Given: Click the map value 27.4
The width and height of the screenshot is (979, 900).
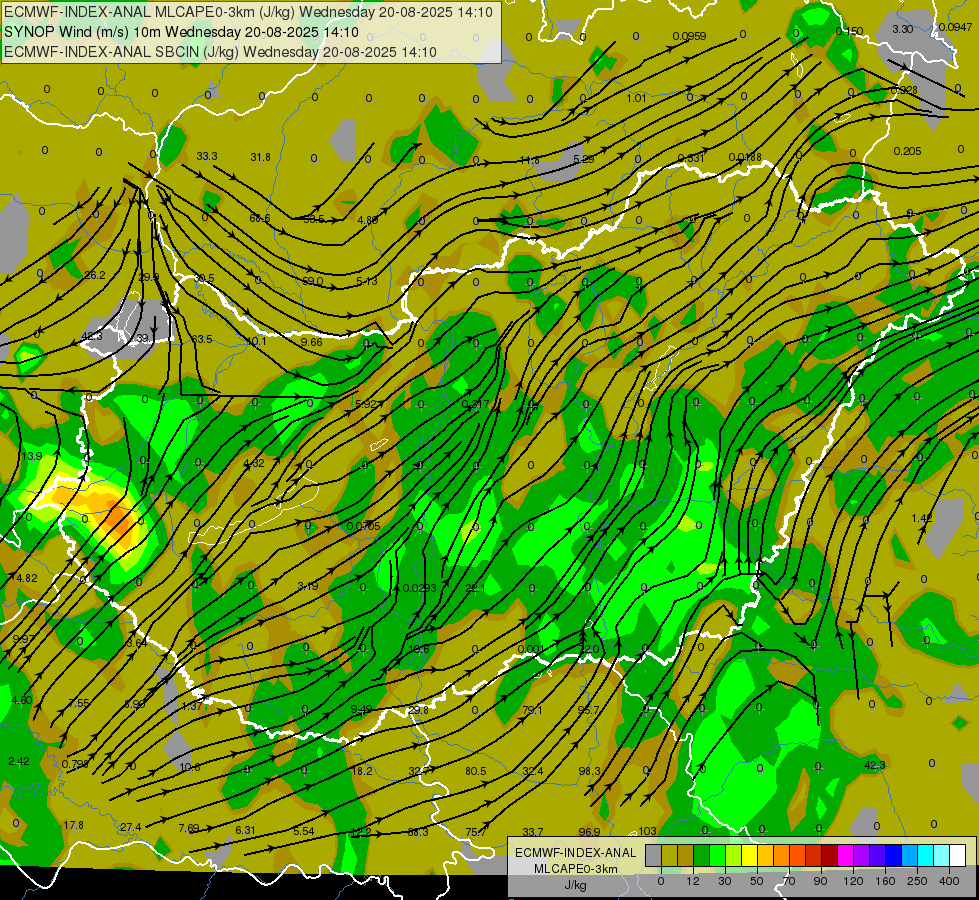Looking at the screenshot, I should coord(130,827).
